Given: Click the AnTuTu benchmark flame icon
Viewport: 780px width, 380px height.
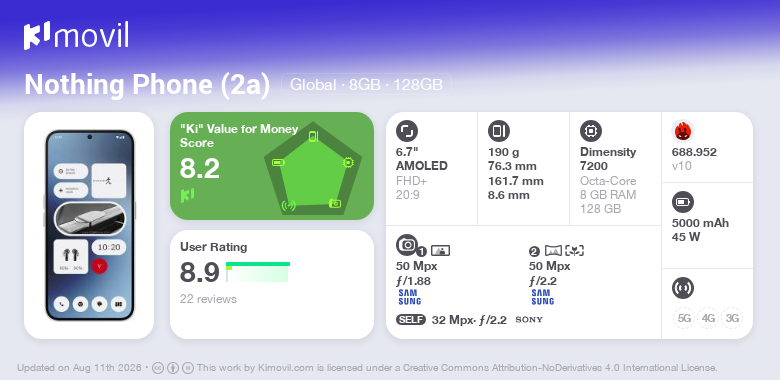Looking at the screenshot, I should (x=683, y=131).
